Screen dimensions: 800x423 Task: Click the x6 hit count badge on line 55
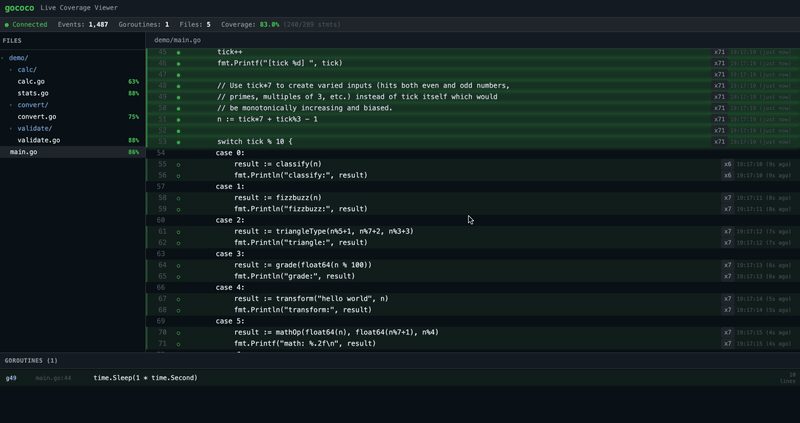click(727, 164)
